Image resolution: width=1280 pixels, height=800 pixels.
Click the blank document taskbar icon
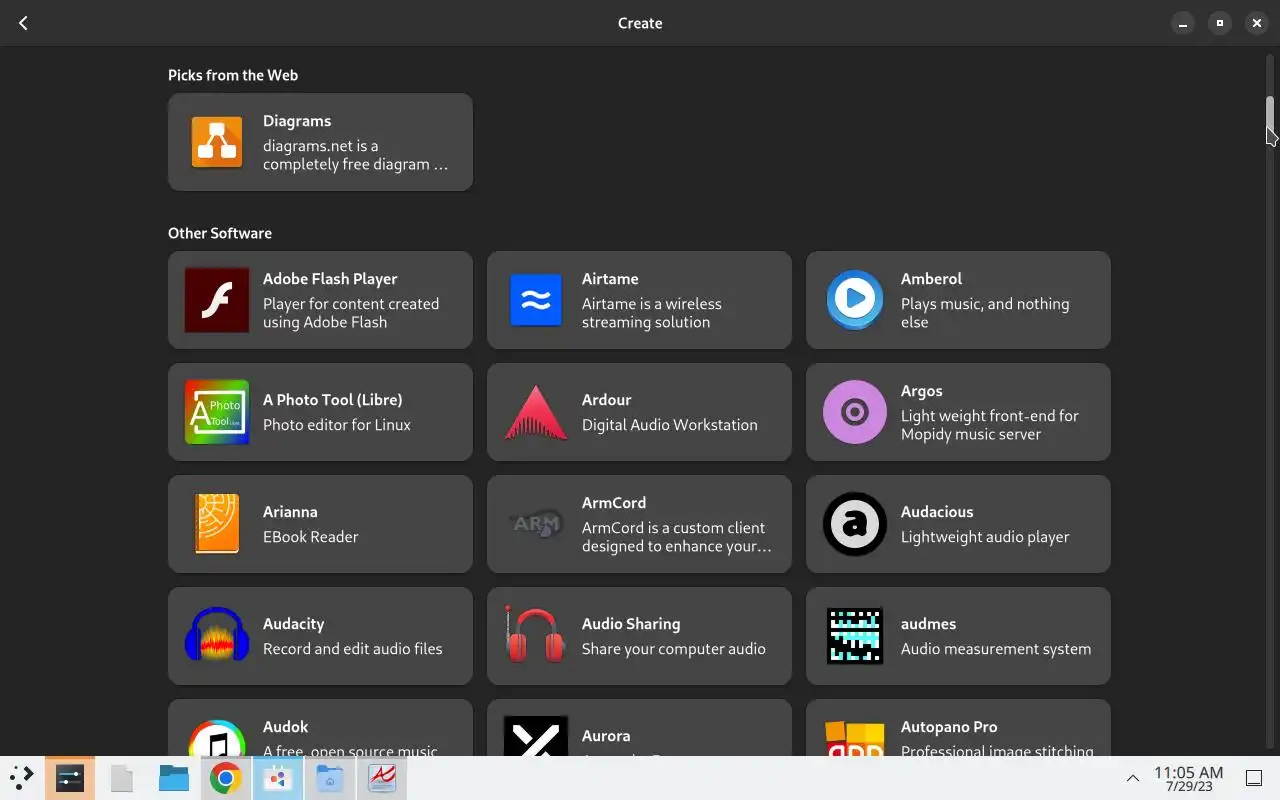tap(122, 778)
